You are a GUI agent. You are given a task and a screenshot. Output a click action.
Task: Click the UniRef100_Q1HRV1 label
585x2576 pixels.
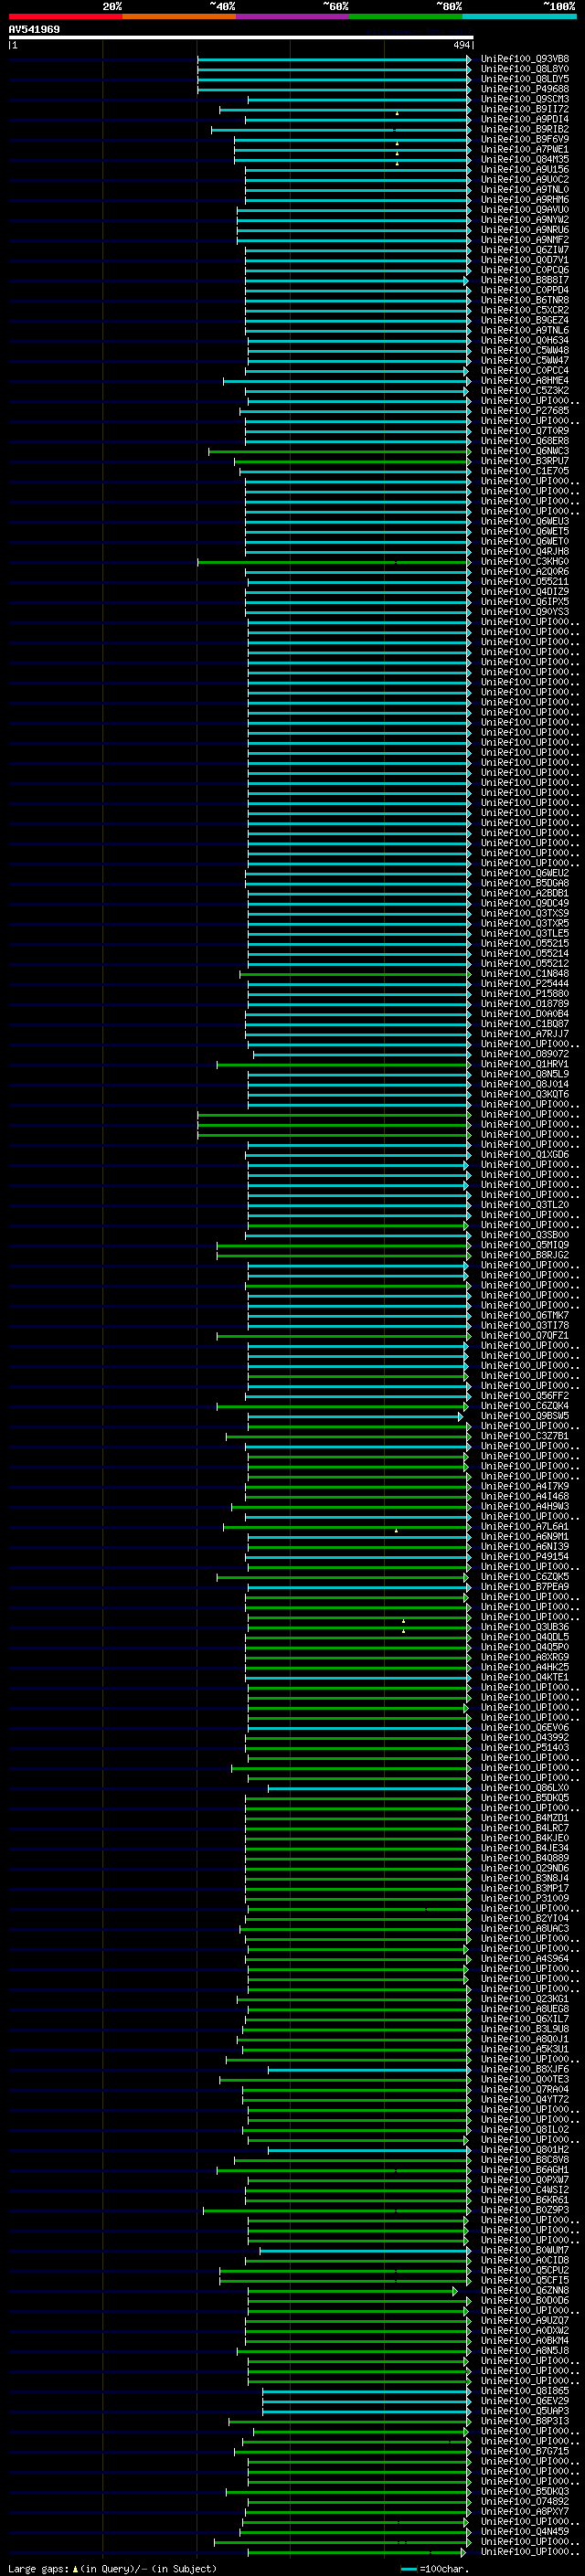[525, 1064]
